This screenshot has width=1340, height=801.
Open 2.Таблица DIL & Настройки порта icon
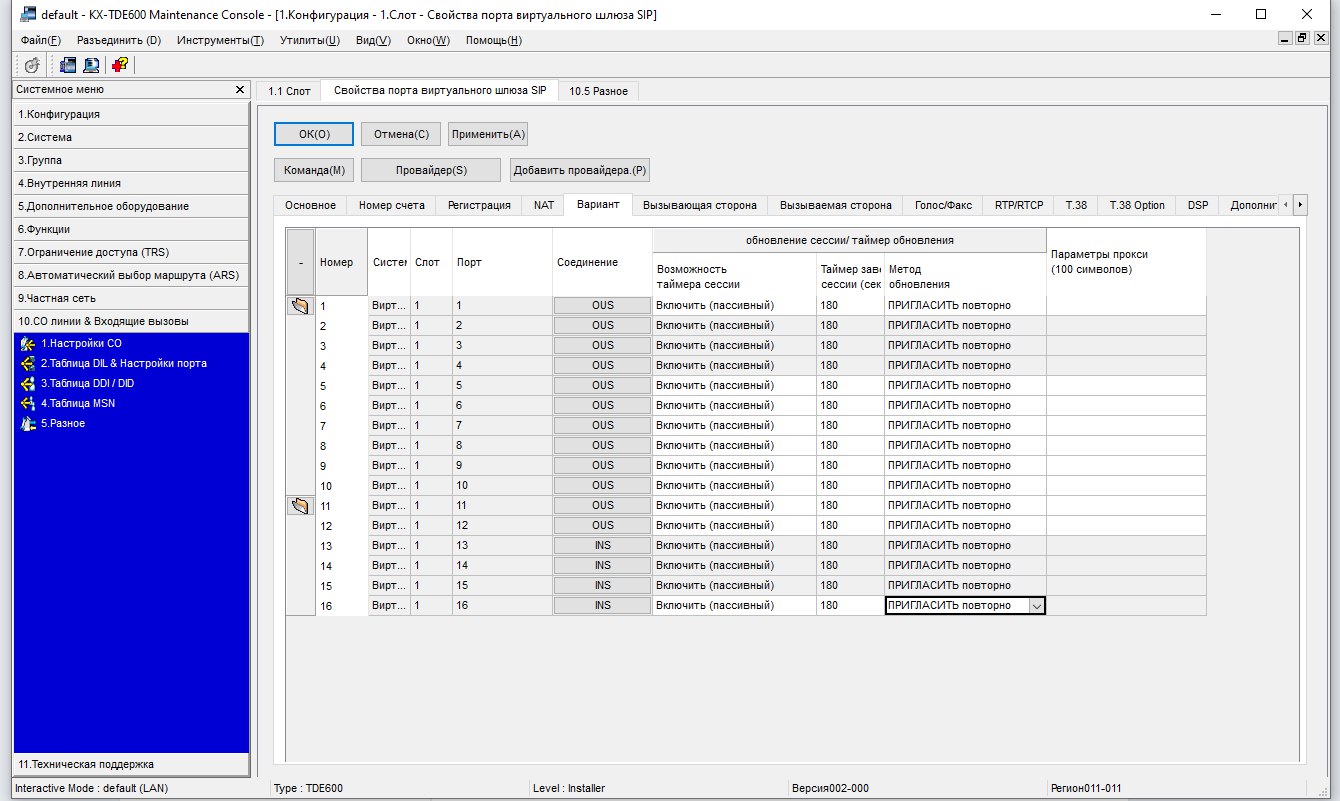28,363
